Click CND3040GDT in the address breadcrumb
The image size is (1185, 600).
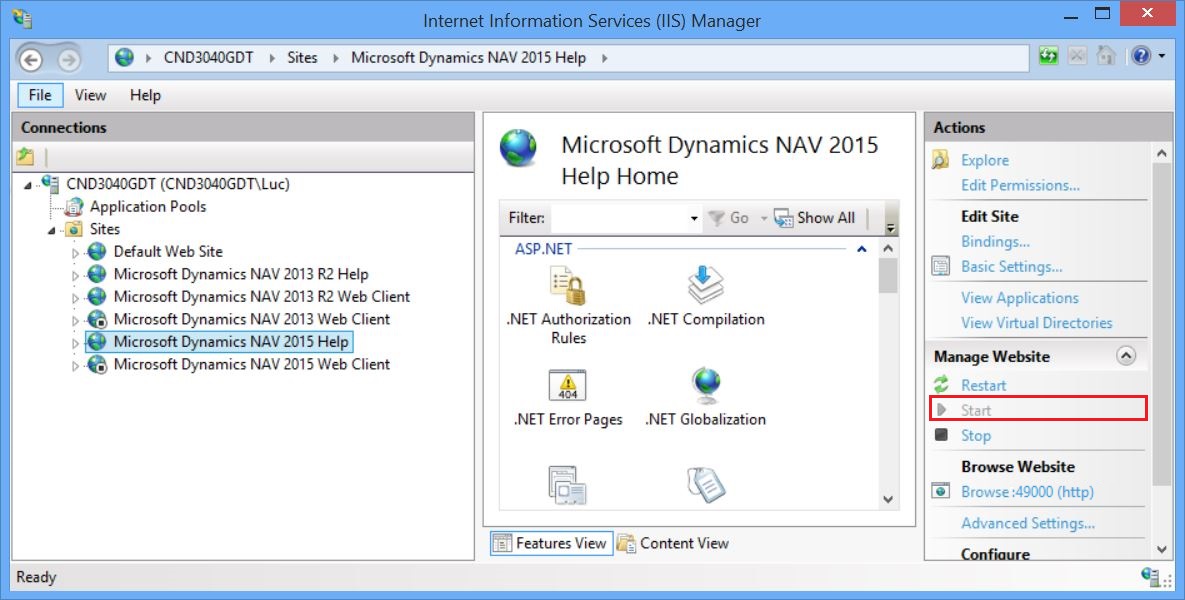pos(209,57)
